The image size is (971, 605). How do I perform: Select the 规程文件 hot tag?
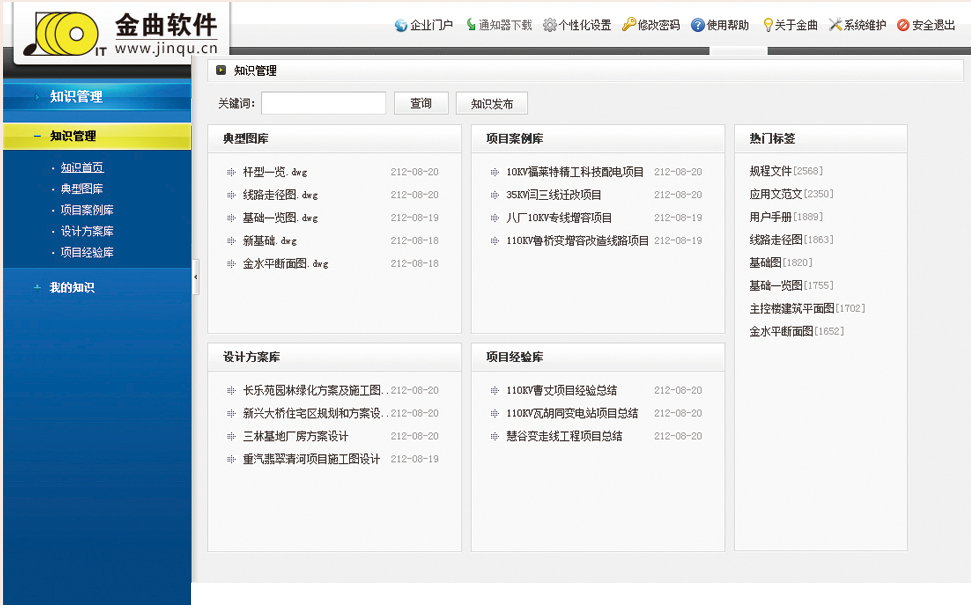[x=770, y=171]
